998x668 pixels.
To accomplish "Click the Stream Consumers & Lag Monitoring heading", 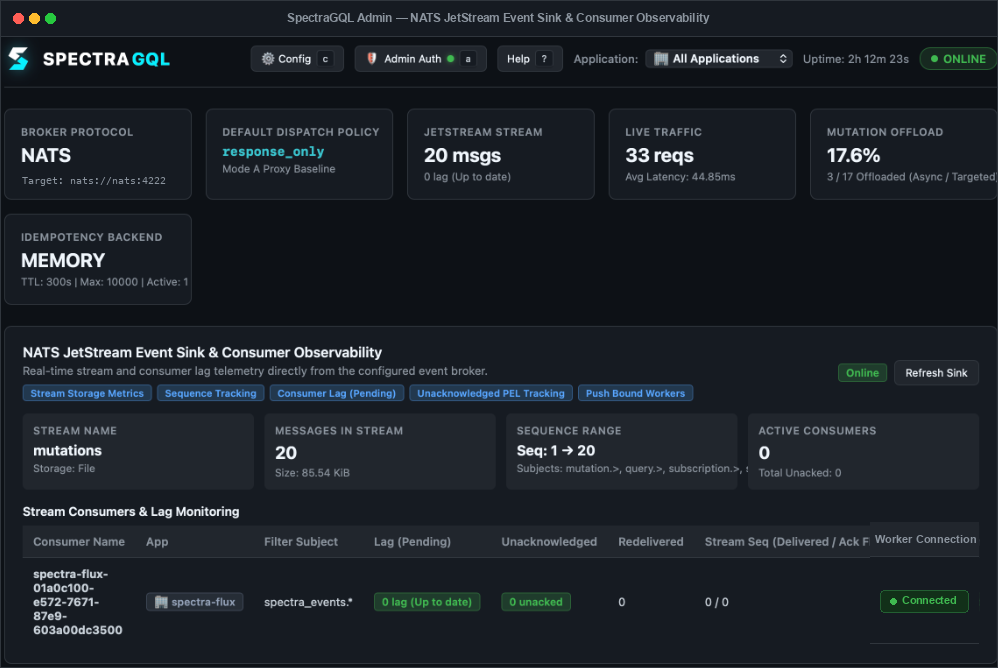I will coord(131,511).
